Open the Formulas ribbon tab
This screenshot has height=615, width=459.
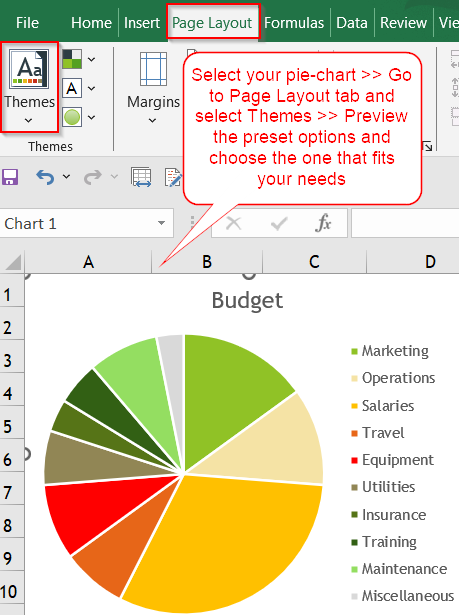pyautogui.click(x=294, y=23)
